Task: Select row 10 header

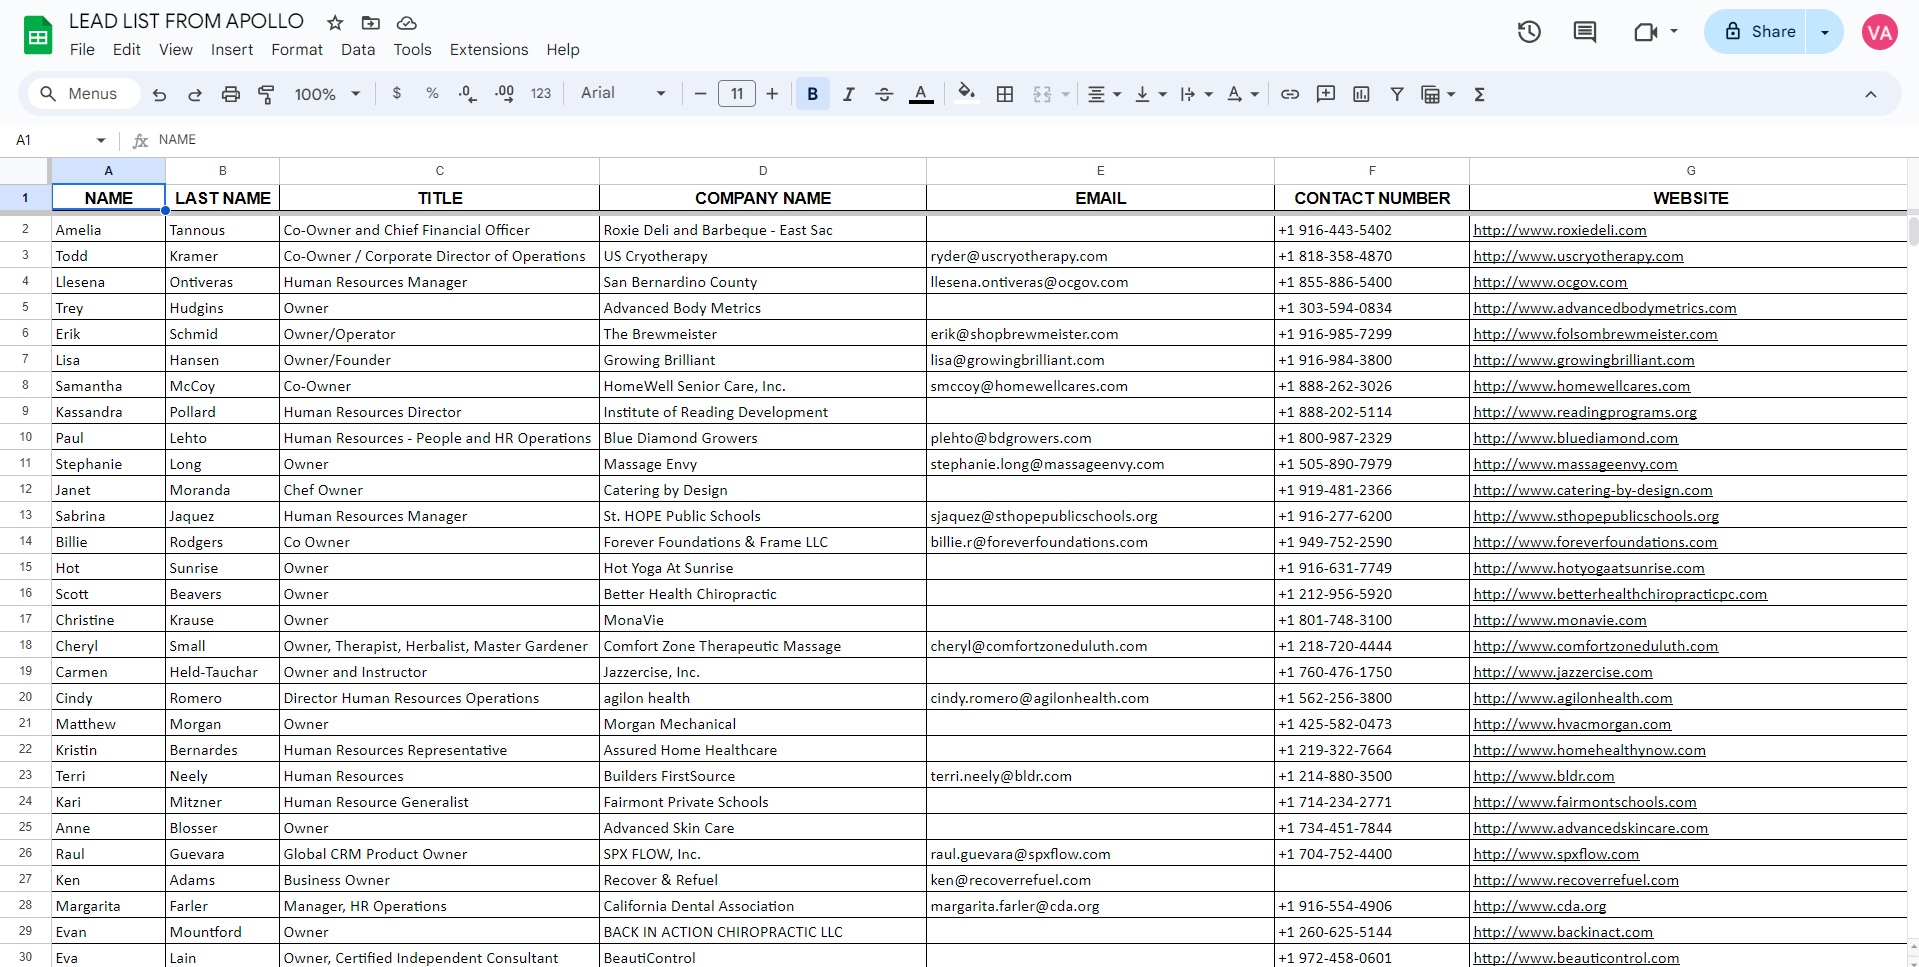Action: click(x=25, y=437)
